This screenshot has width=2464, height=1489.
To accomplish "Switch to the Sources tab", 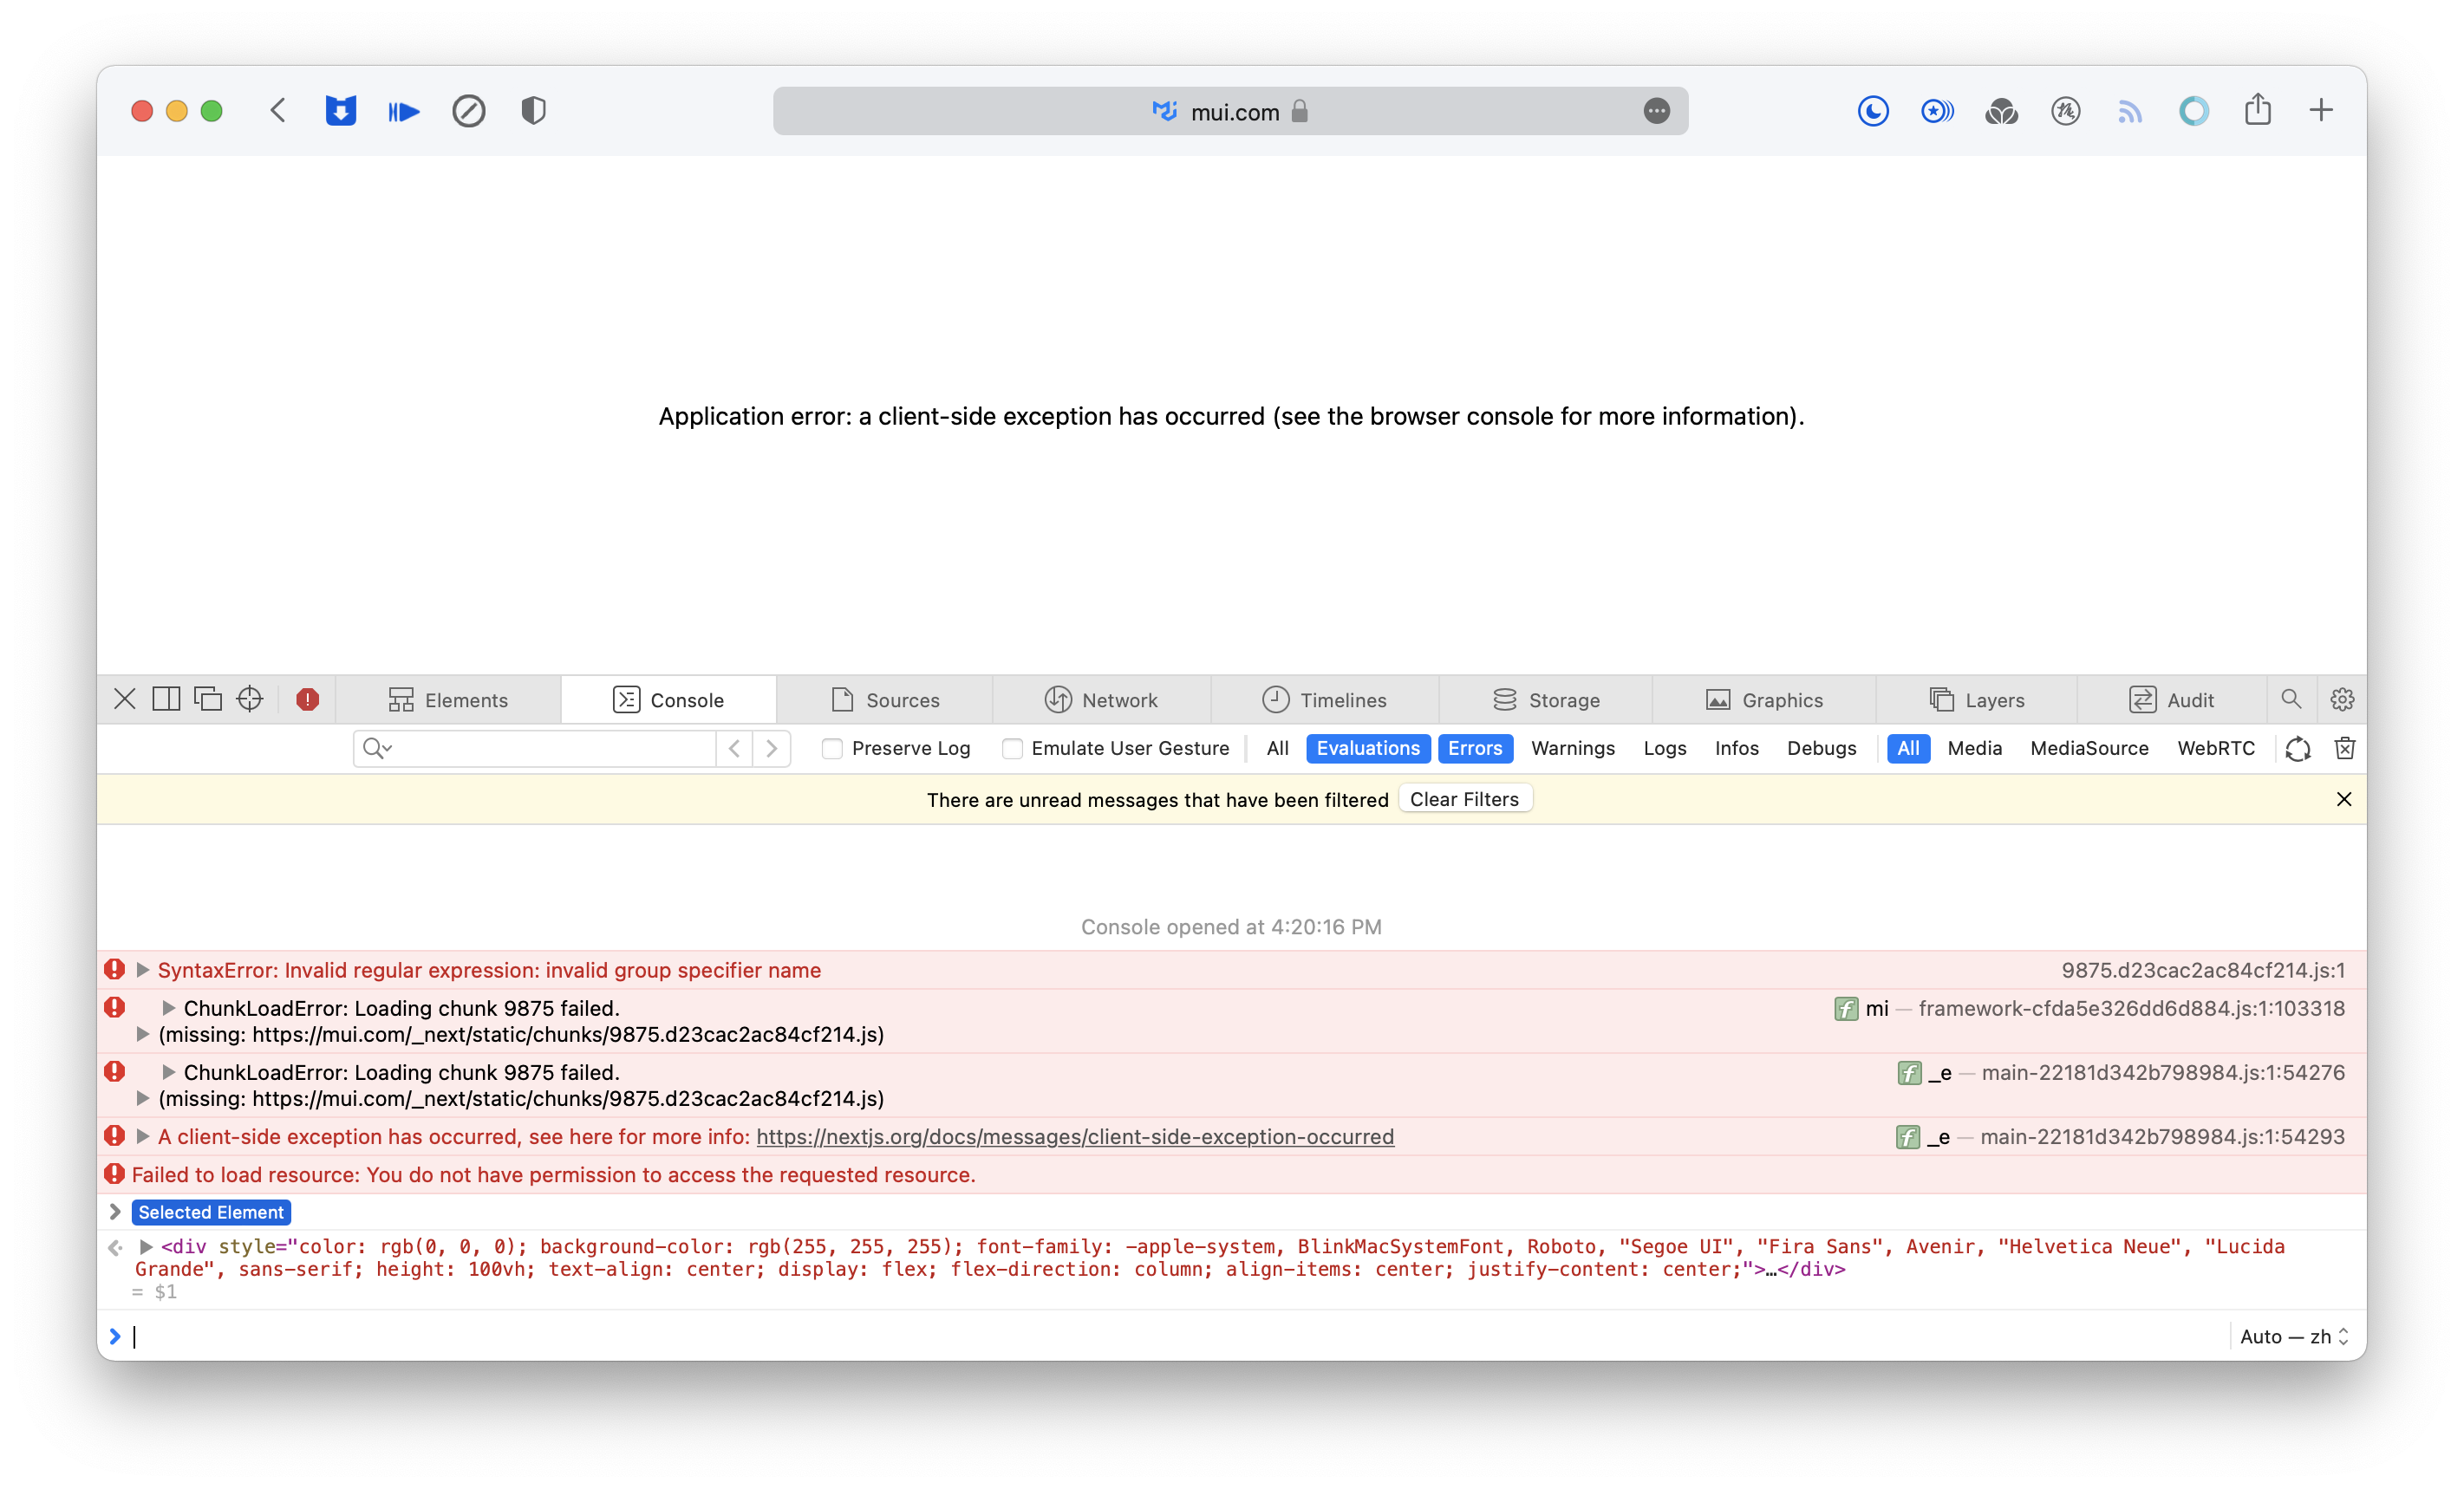I will [885, 700].
